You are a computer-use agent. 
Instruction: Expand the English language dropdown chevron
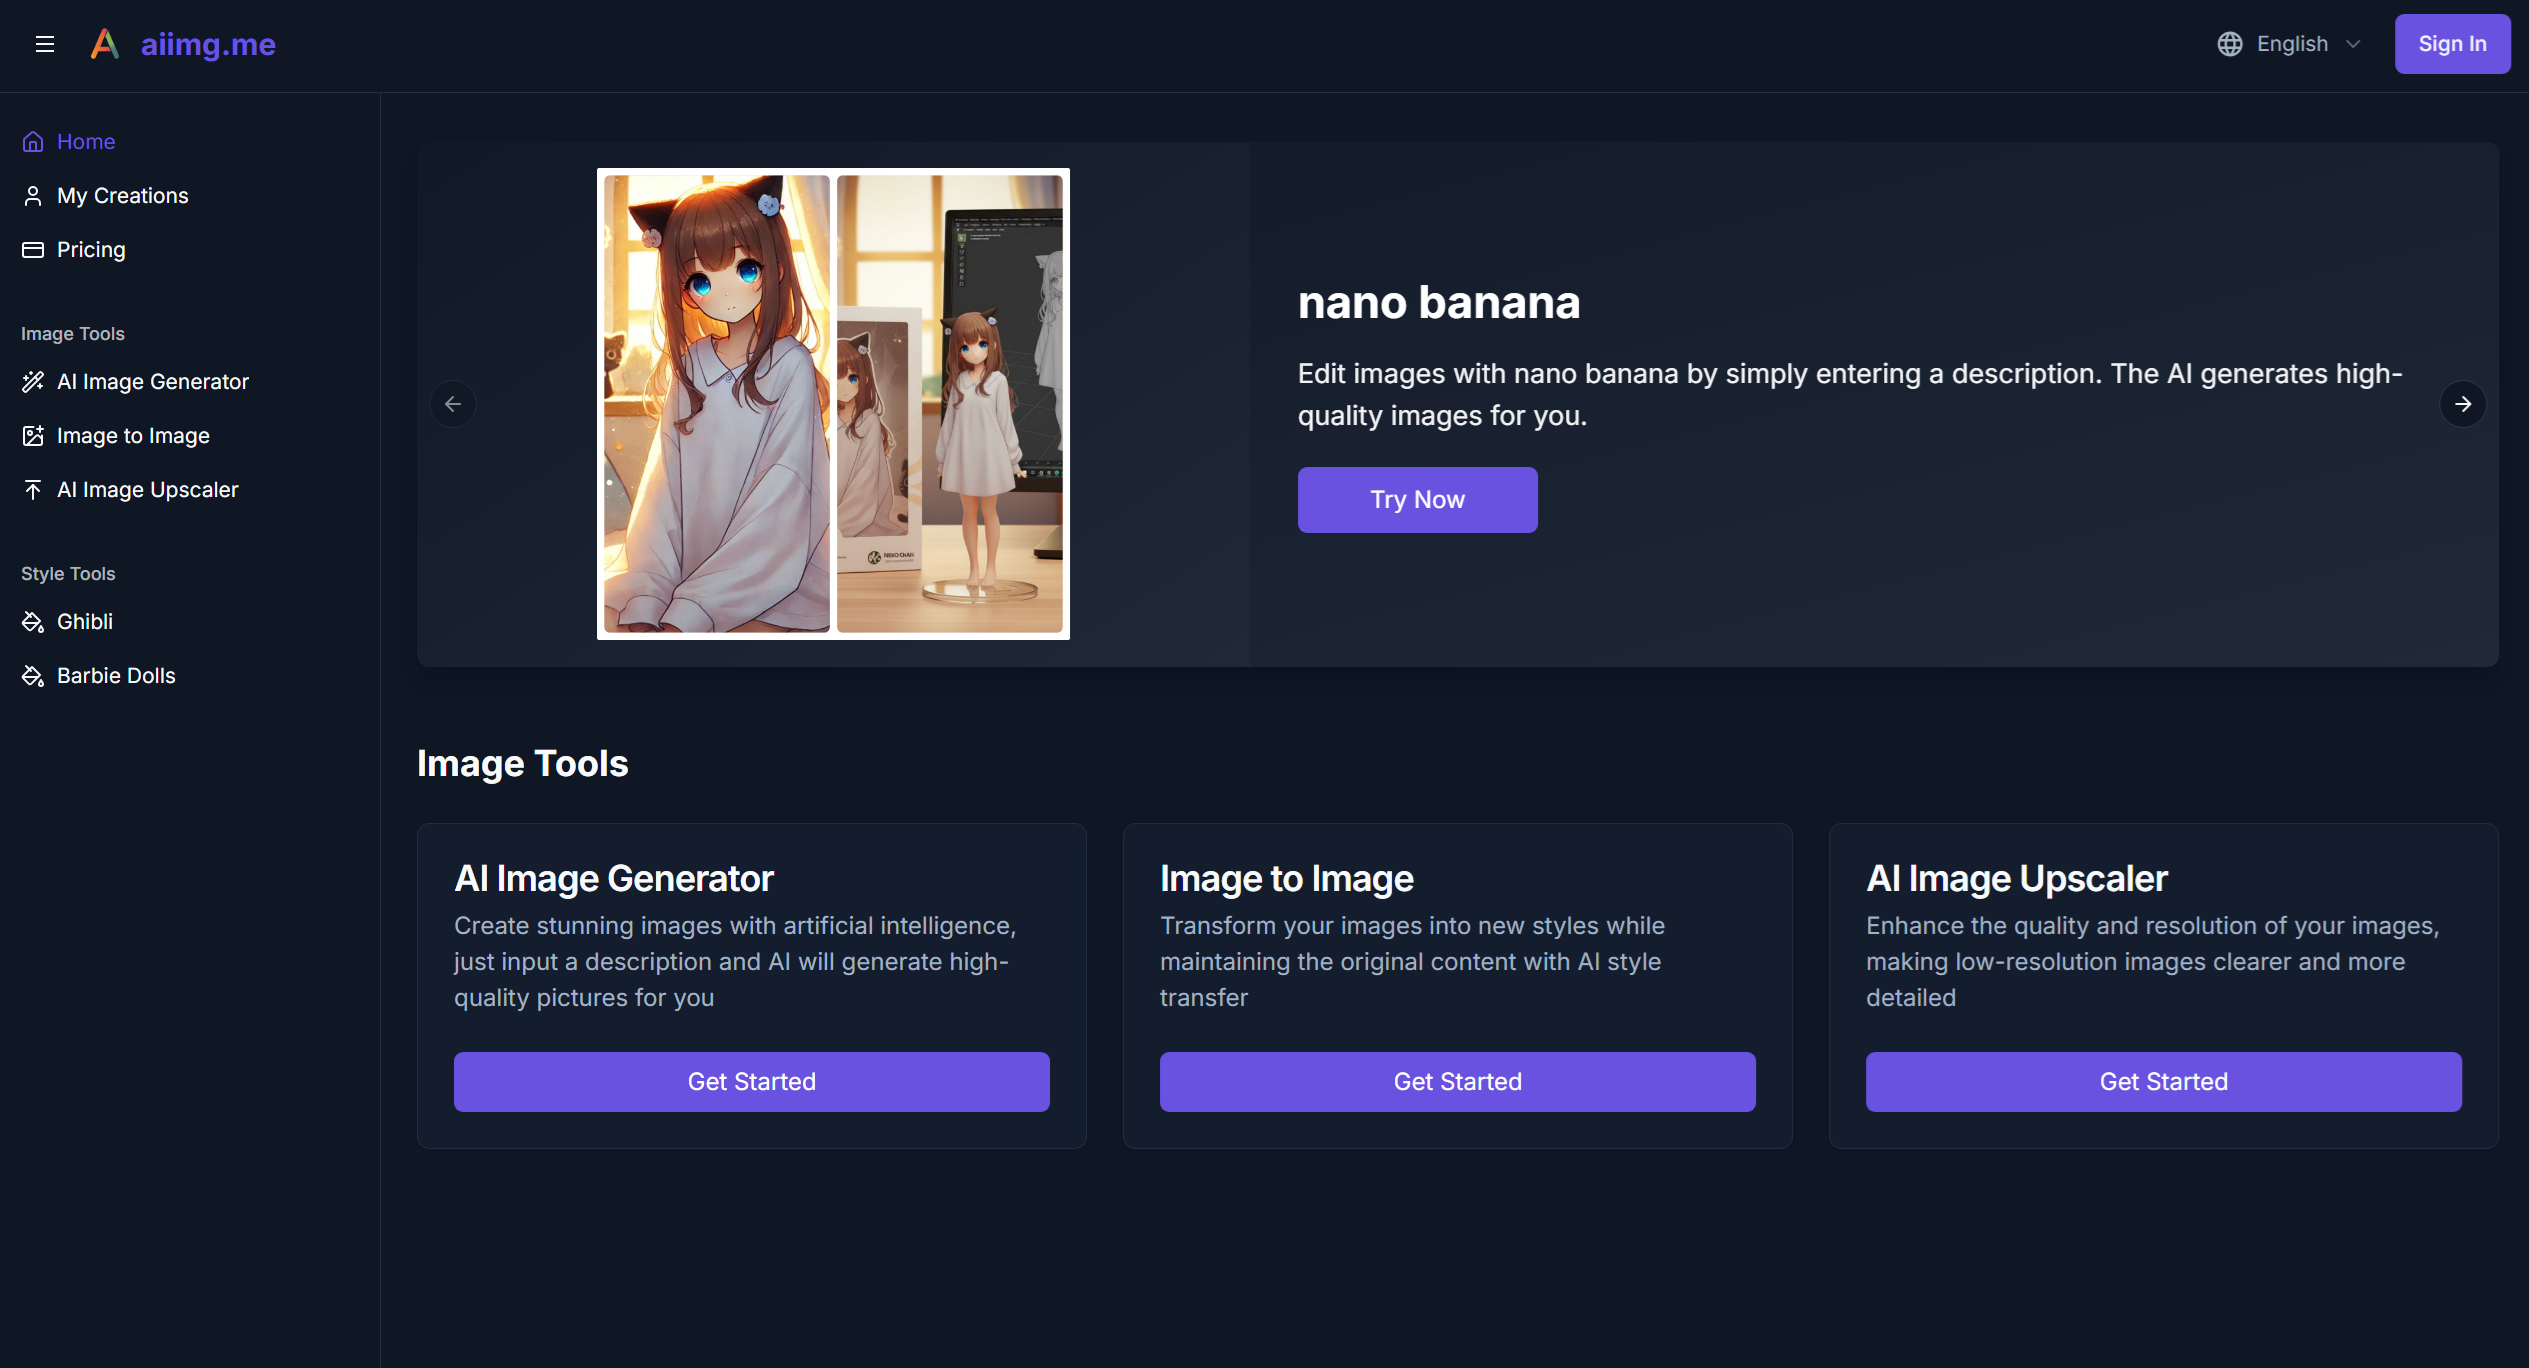pyautogui.click(x=2353, y=44)
